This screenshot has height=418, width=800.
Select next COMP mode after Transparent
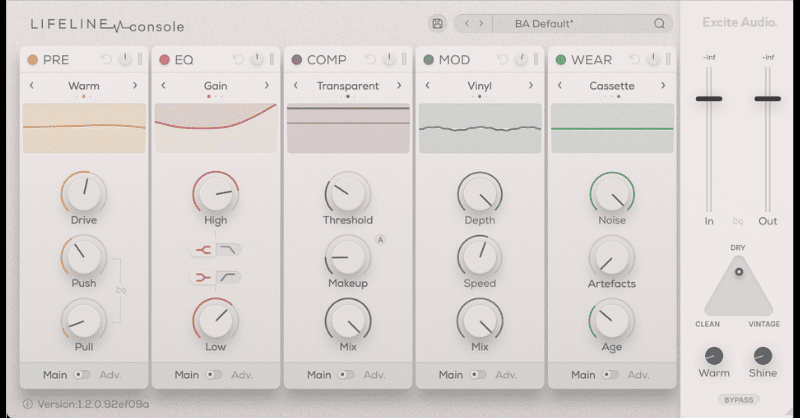[399, 85]
